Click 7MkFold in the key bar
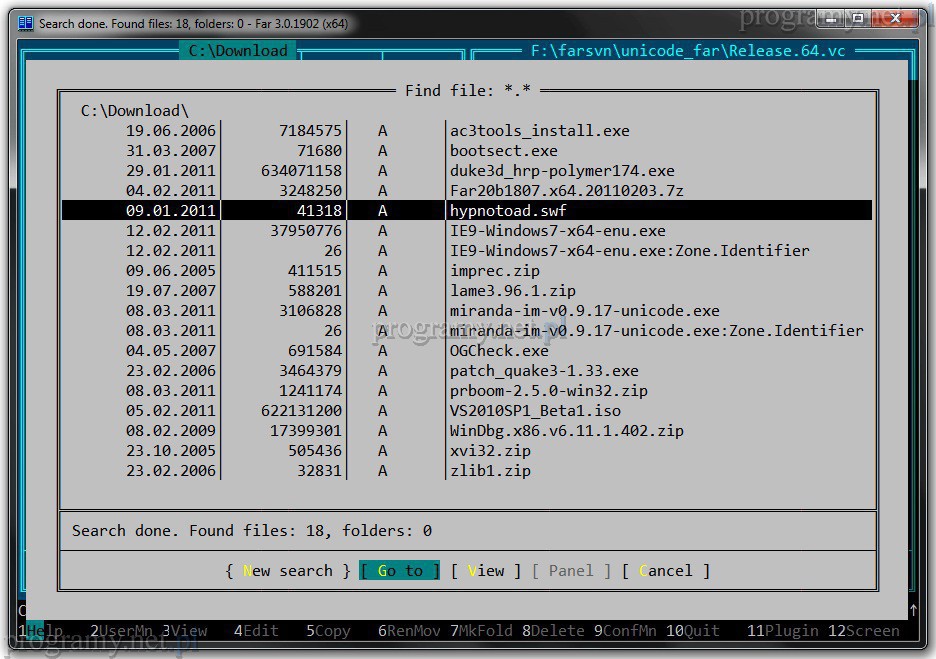This screenshot has width=936, height=659. (480, 631)
